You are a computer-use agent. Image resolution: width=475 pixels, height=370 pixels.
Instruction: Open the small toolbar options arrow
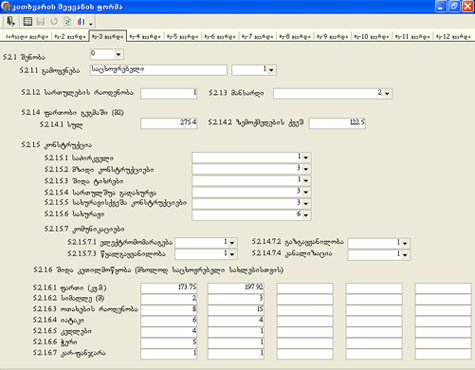[x=91, y=24]
